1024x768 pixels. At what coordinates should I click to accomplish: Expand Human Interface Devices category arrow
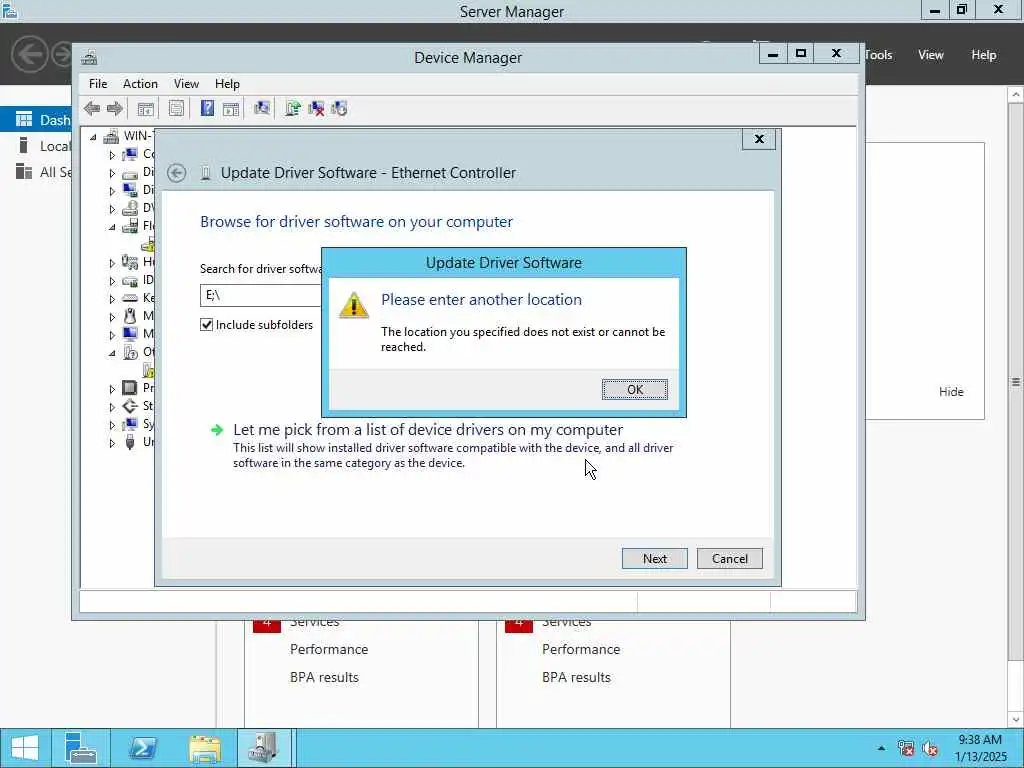112,263
